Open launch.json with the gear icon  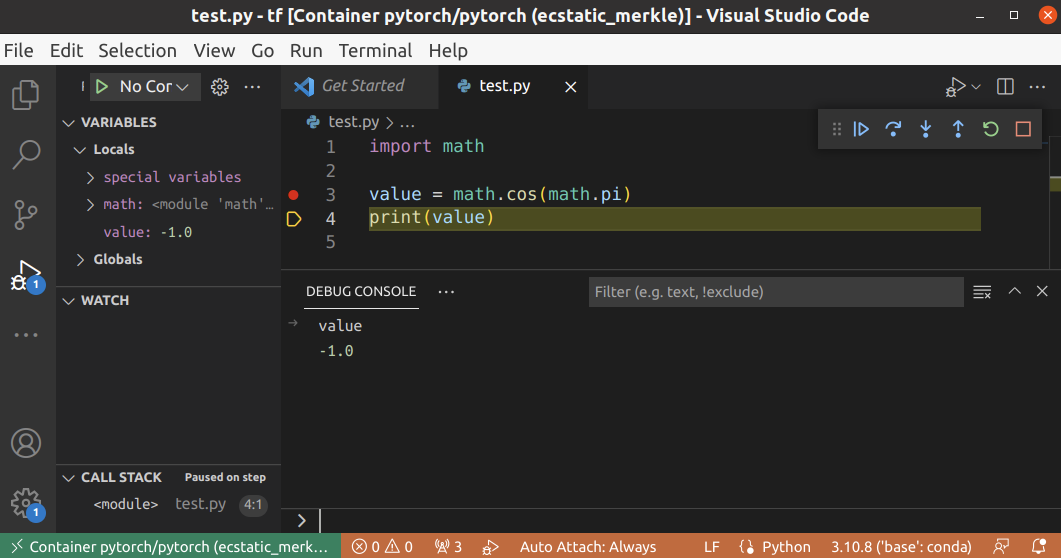[219, 87]
